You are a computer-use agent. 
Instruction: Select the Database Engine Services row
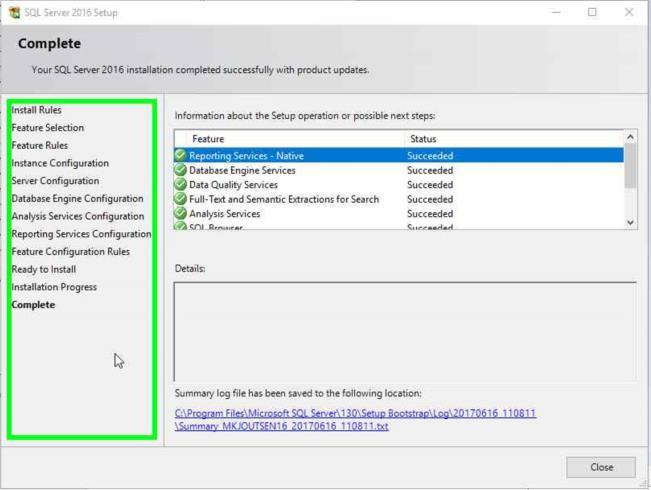point(399,170)
